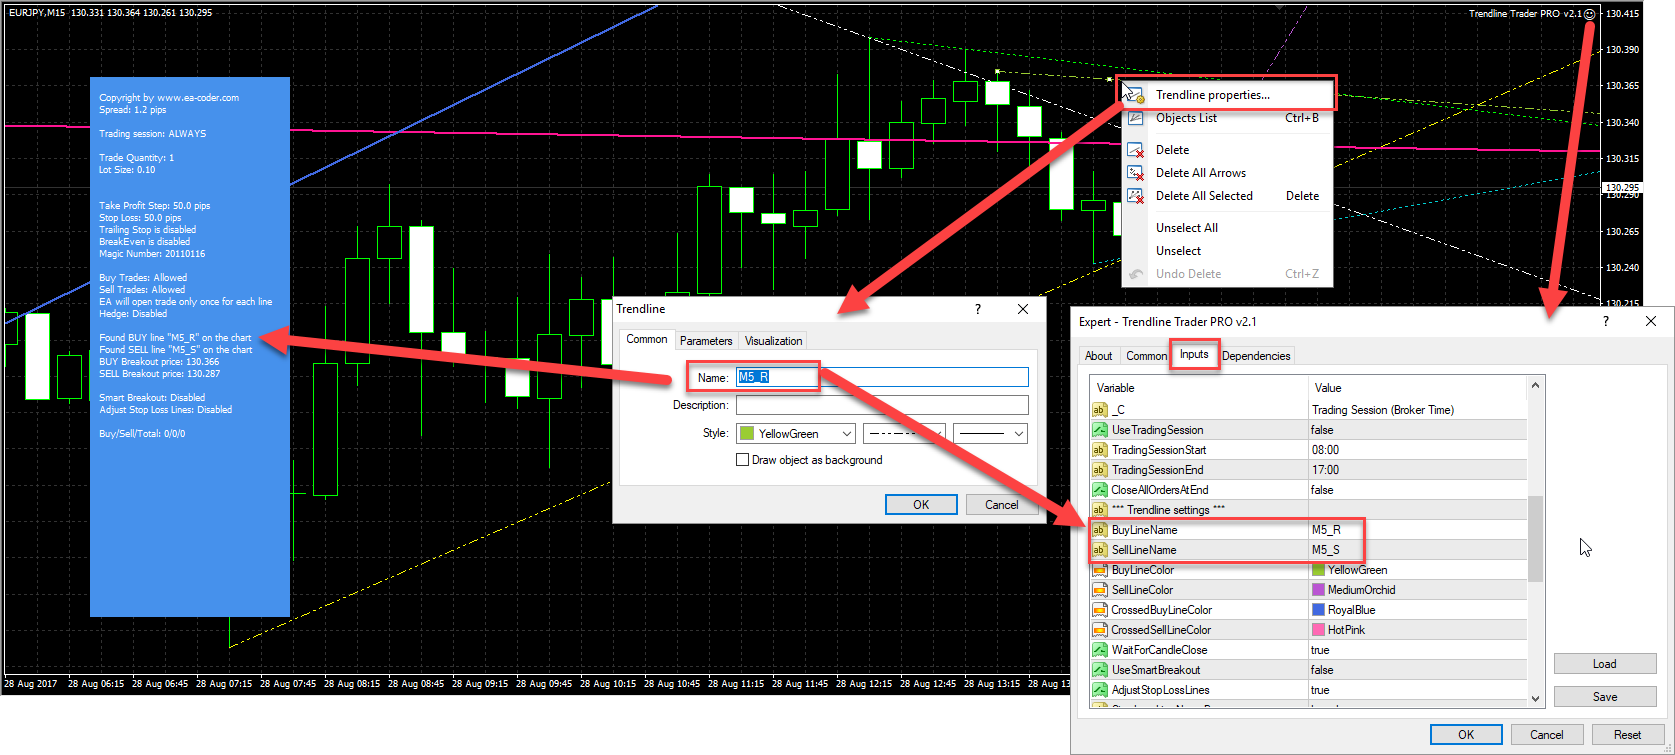
Task: Open the YellowGreen style color dropdown
Action: [x=796, y=434]
